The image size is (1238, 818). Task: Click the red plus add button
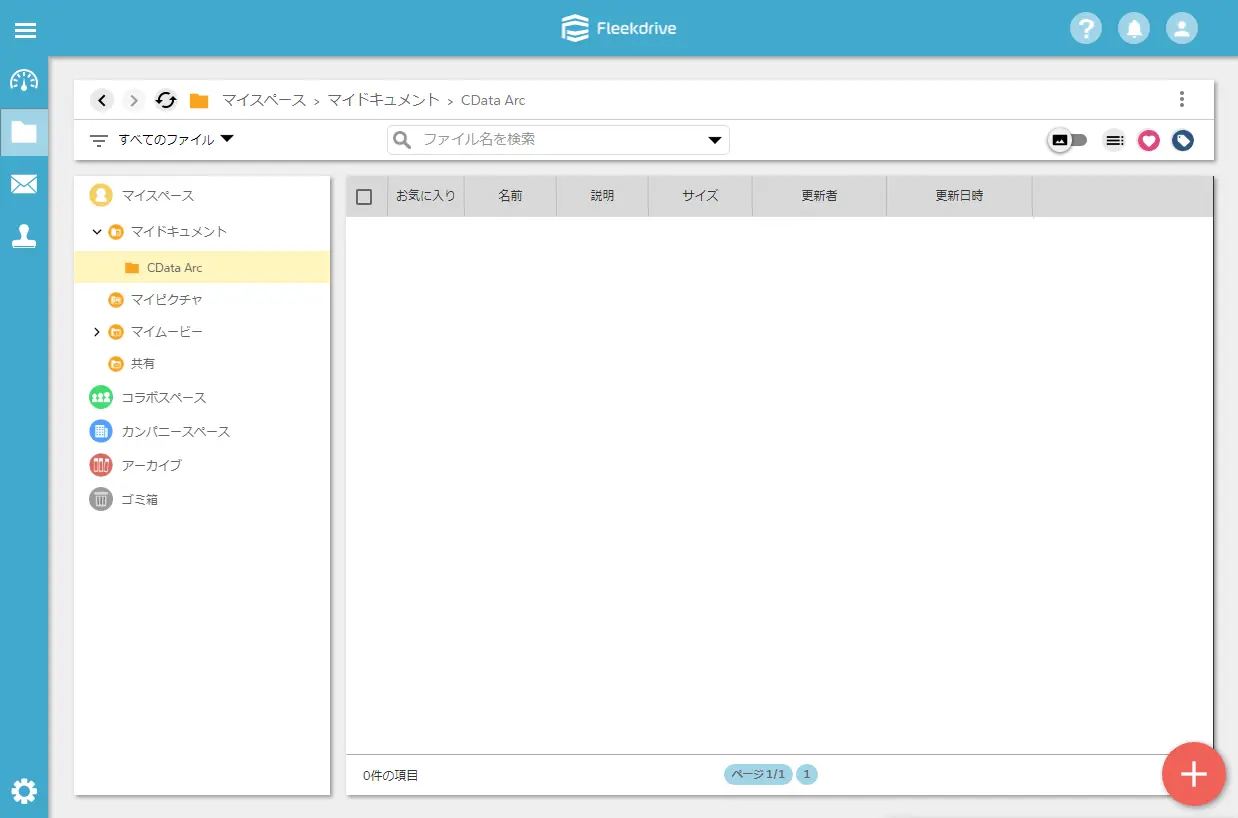[1194, 774]
